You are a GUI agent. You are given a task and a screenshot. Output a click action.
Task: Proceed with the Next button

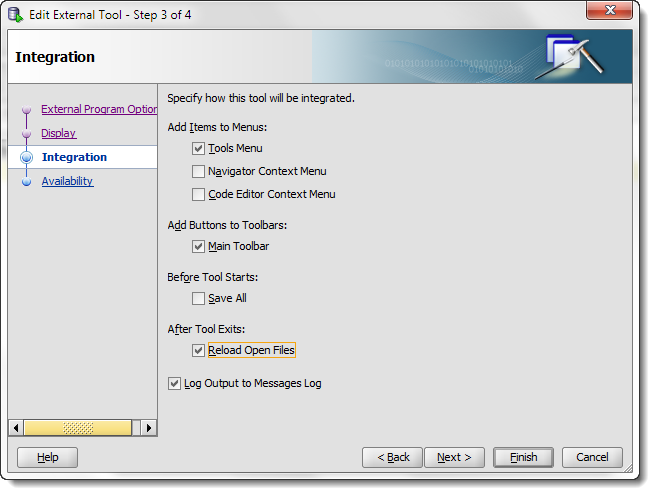pos(454,457)
